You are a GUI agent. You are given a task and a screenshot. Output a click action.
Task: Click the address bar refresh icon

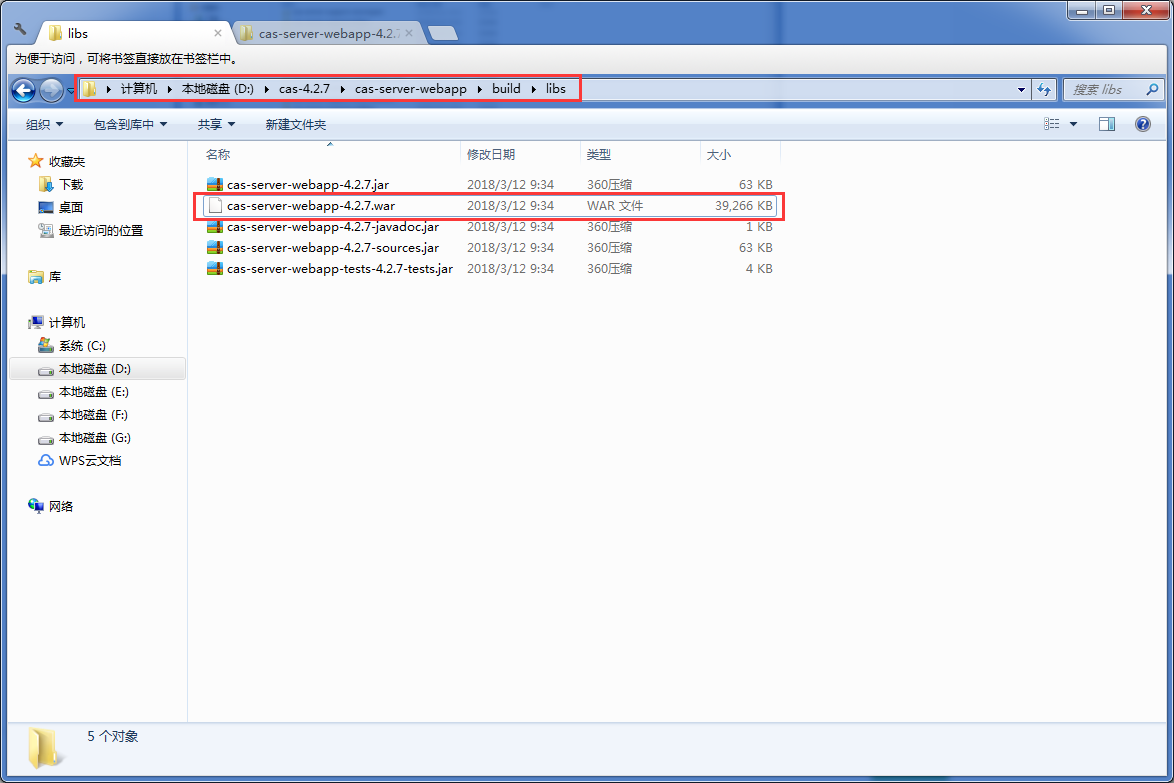point(1044,90)
